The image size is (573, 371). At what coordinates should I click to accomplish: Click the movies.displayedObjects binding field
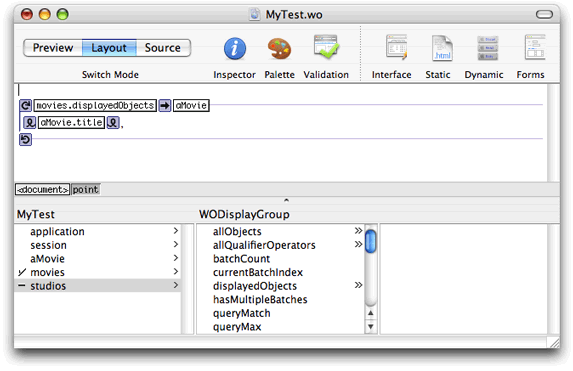95,105
